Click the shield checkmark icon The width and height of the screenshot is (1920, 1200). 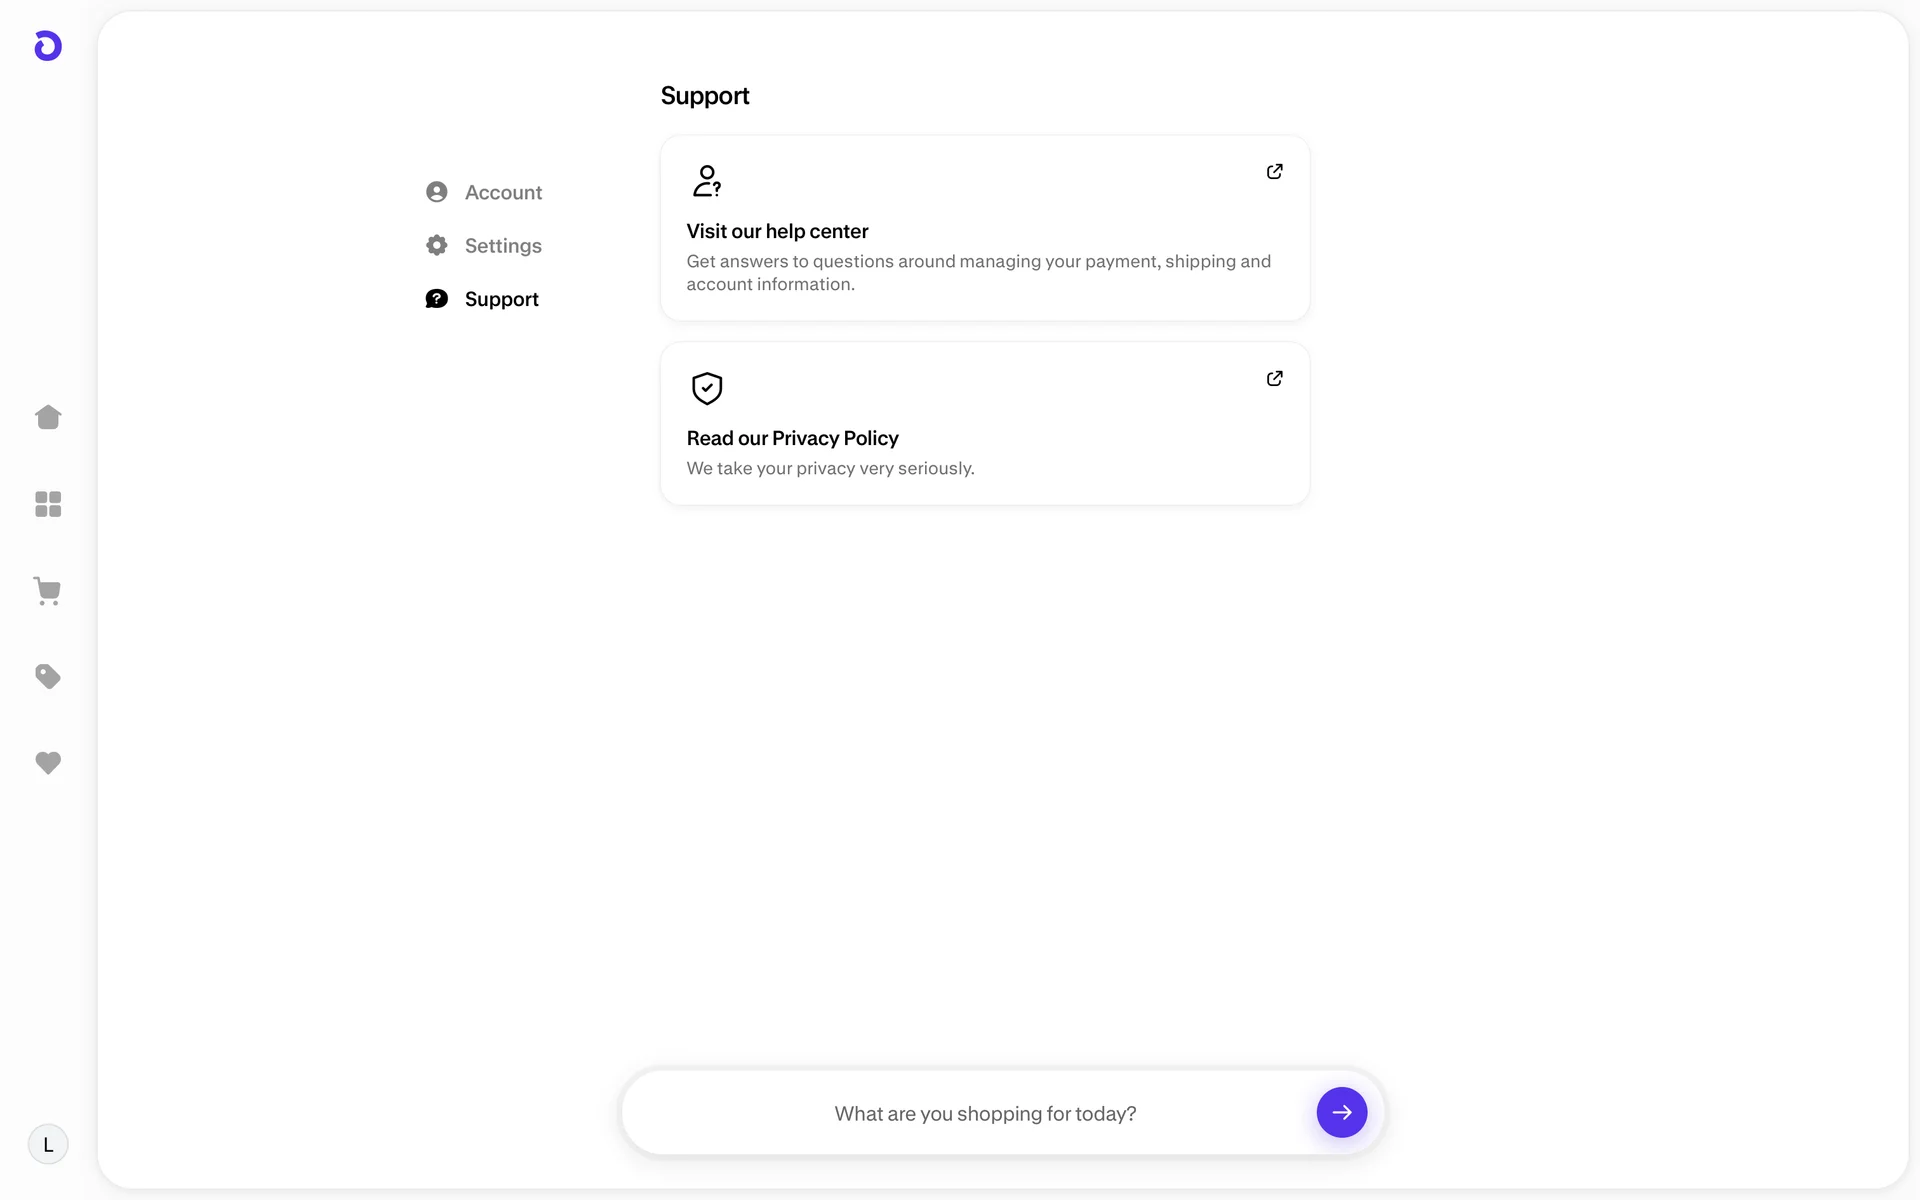coord(707,388)
